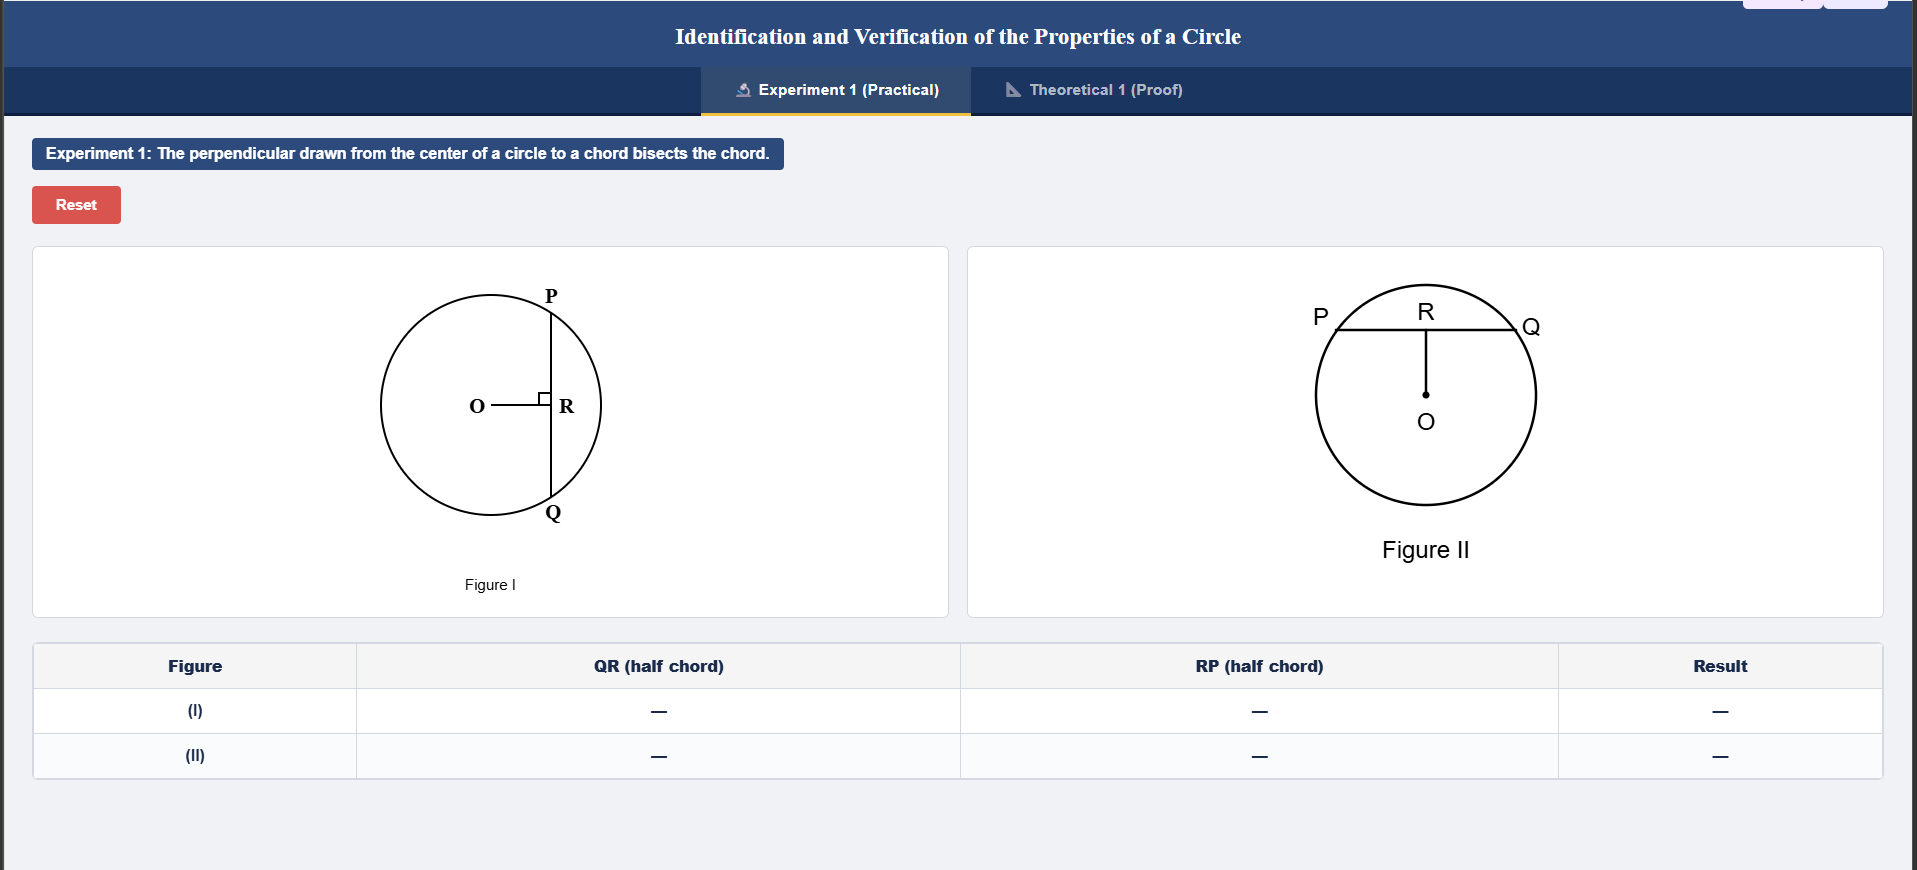
Task: Click center O in Figure II
Action: tap(1425, 421)
